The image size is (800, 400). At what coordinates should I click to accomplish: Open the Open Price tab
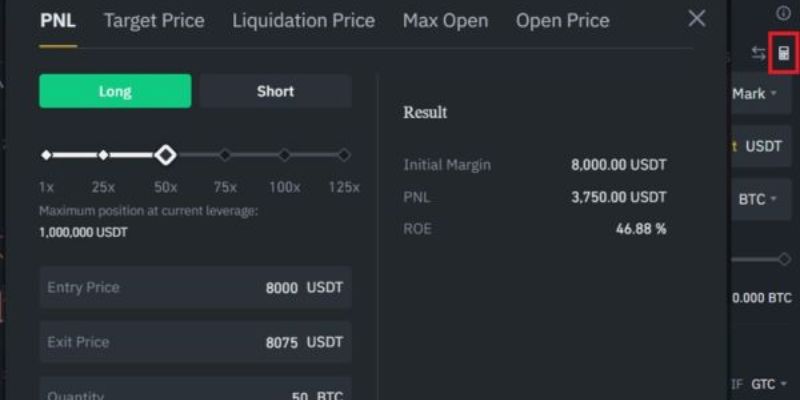[563, 21]
